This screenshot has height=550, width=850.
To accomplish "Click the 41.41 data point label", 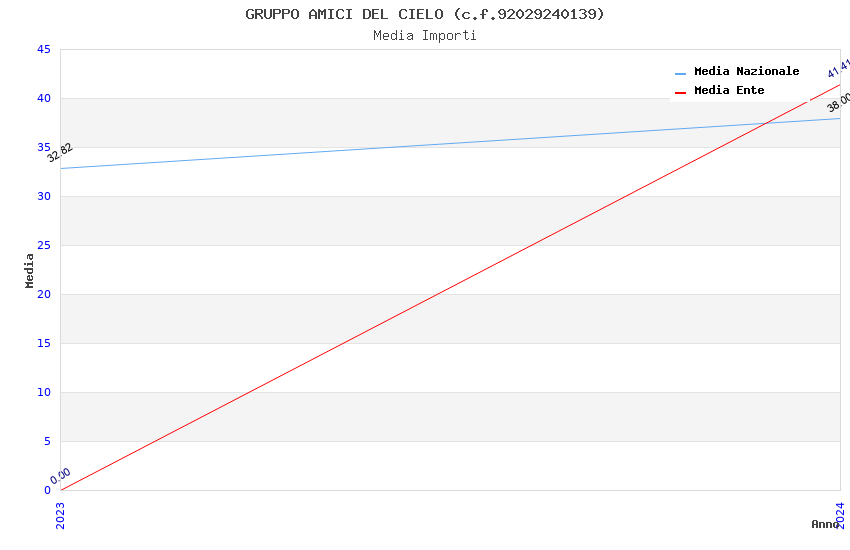I will pyautogui.click(x=838, y=68).
